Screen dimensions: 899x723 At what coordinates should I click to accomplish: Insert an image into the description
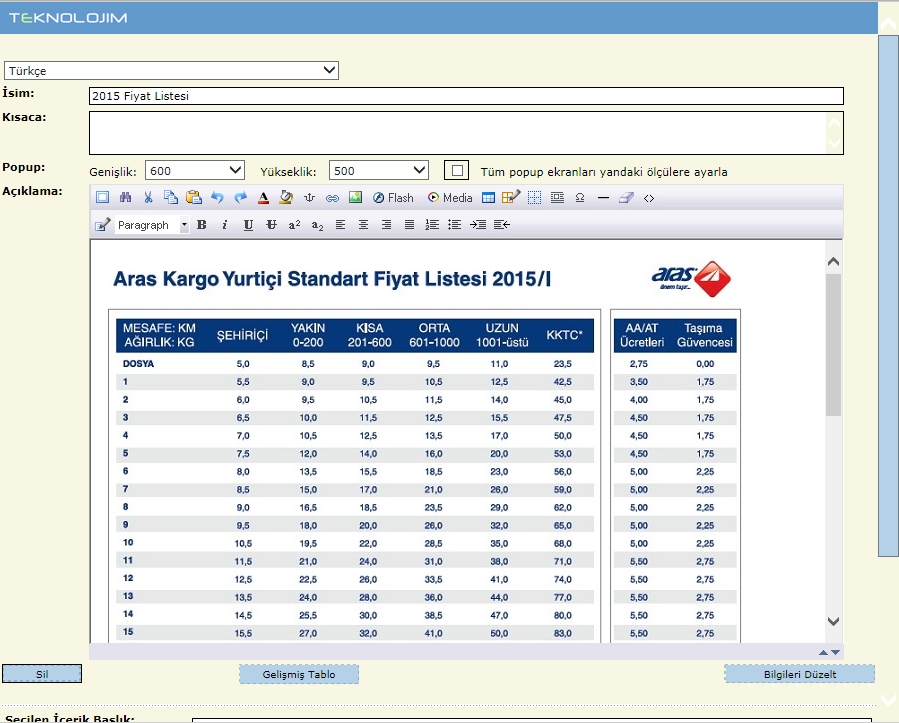(355, 198)
